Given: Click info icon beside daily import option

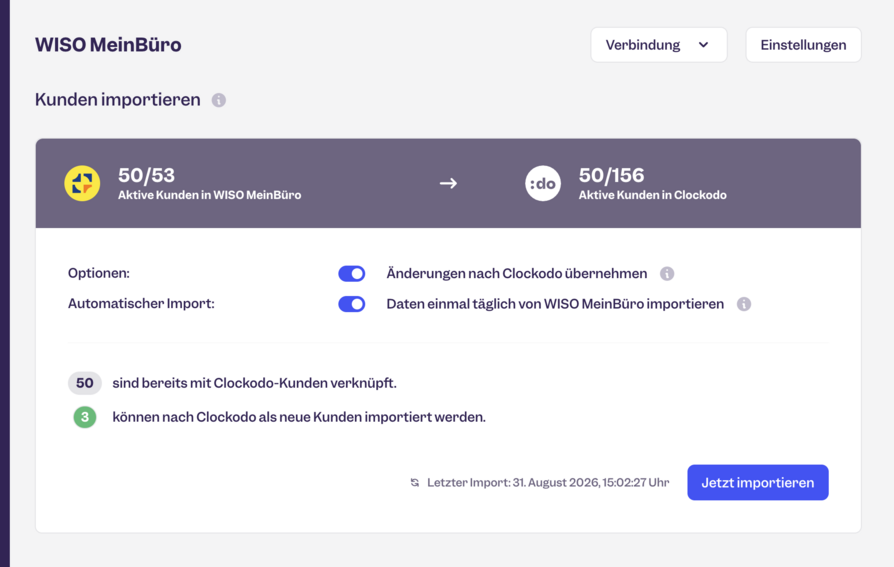Looking at the screenshot, I should pos(743,304).
